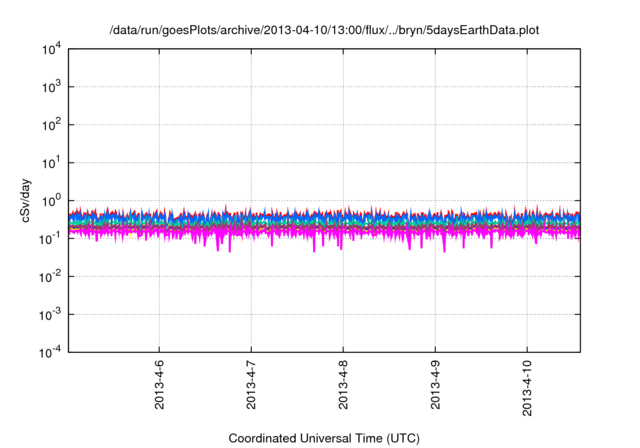Viewport: 640px width, 448px height.
Task: Select the 2013-4-6 date tick label
Action: [159, 385]
